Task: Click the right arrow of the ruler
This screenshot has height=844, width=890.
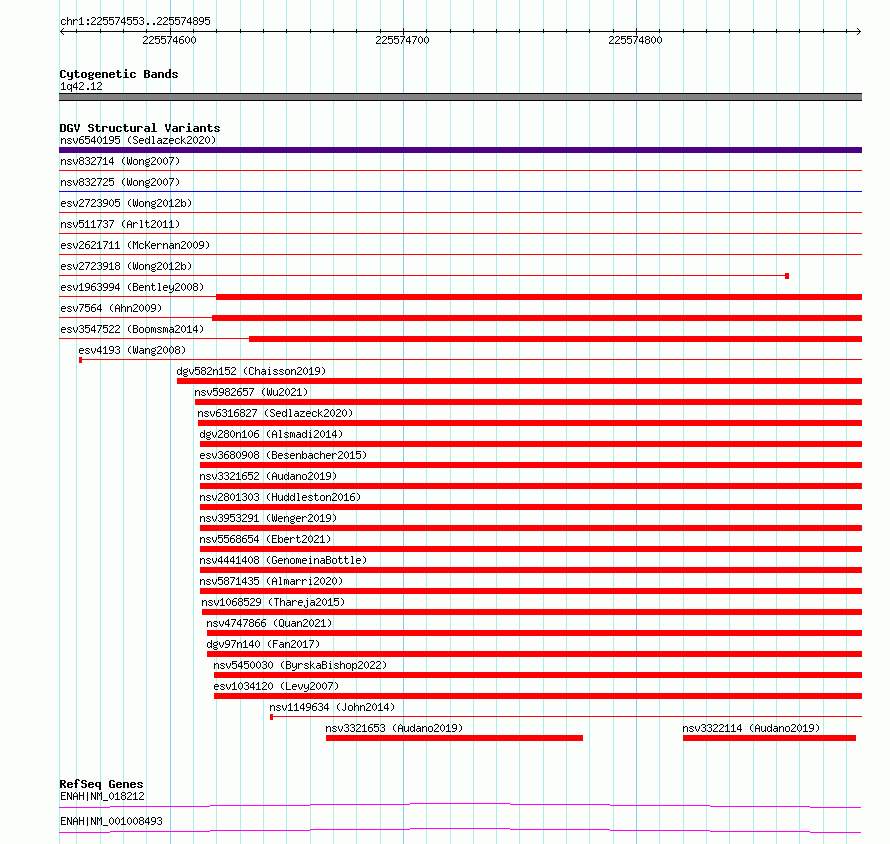Action: [858, 31]
